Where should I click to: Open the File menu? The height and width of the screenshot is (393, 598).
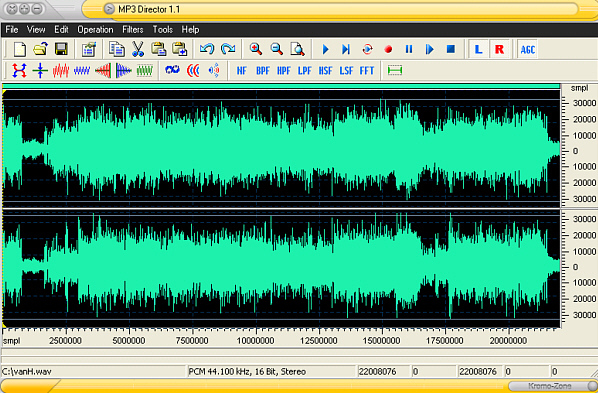(12, 30)
